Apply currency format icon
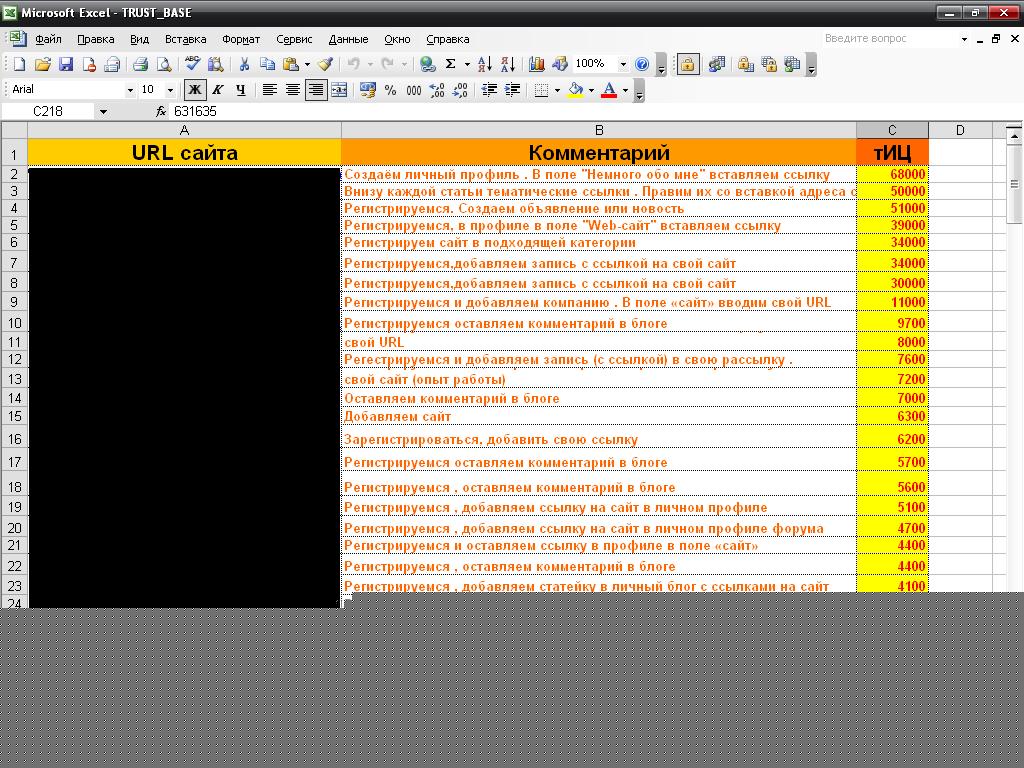The image size is (1024, 768). pyautogui.click(x=368, y=89)
